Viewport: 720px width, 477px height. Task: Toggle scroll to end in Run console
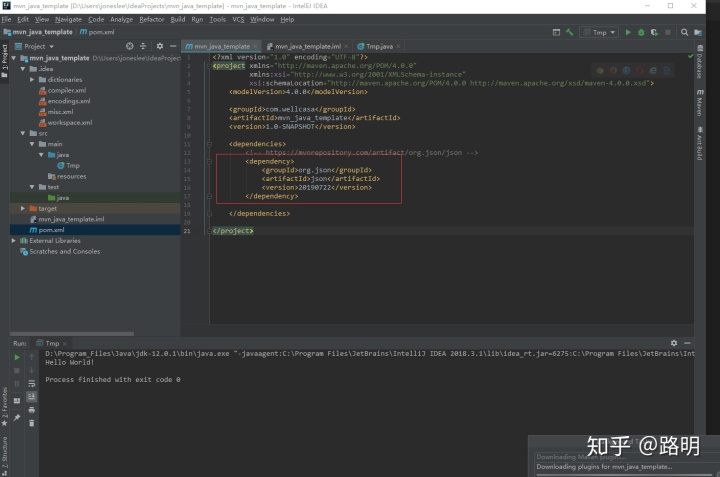click(x=32, y=397)
